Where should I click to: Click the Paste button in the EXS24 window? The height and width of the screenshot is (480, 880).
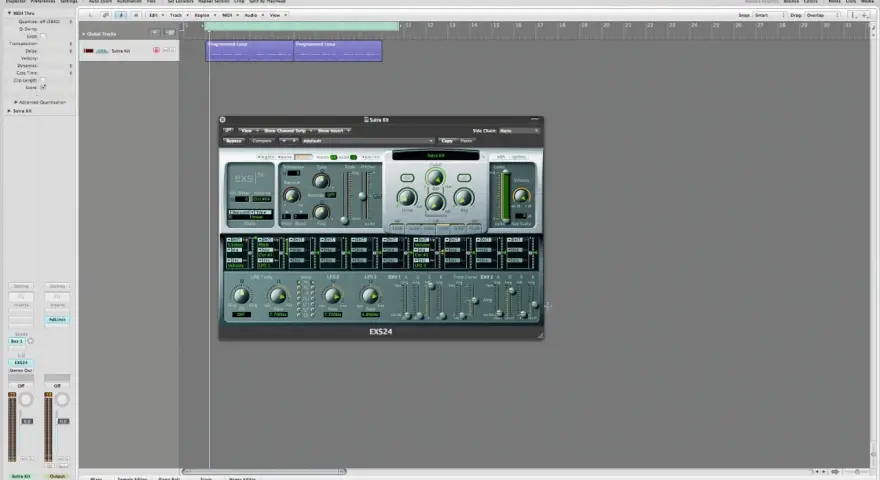(x=466, y=141)
